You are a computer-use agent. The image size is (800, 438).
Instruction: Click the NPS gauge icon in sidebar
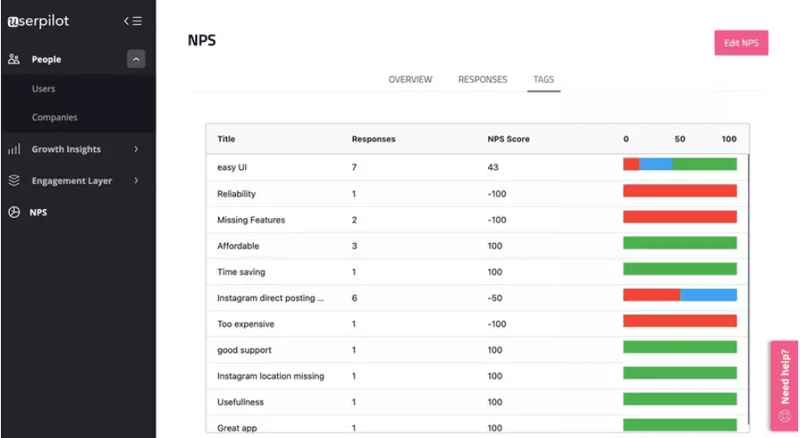click(14, 212)
